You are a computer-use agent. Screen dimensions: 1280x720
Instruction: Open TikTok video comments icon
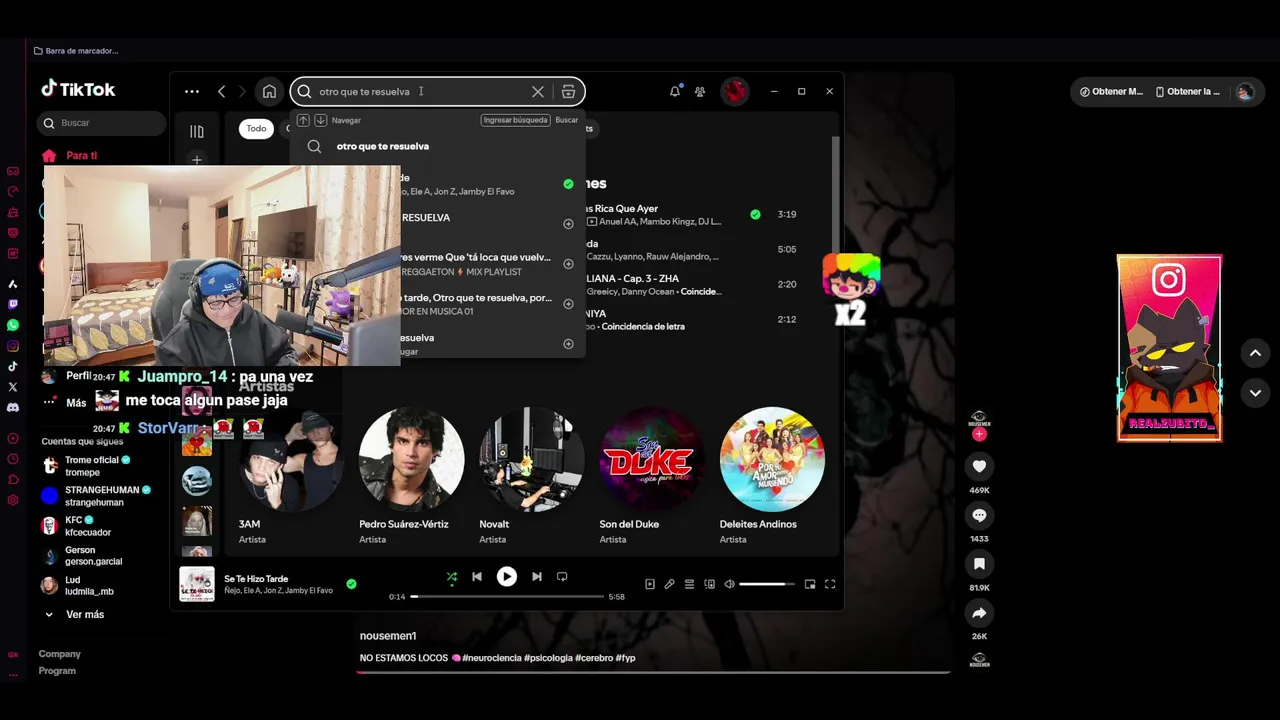coord(979,515)
